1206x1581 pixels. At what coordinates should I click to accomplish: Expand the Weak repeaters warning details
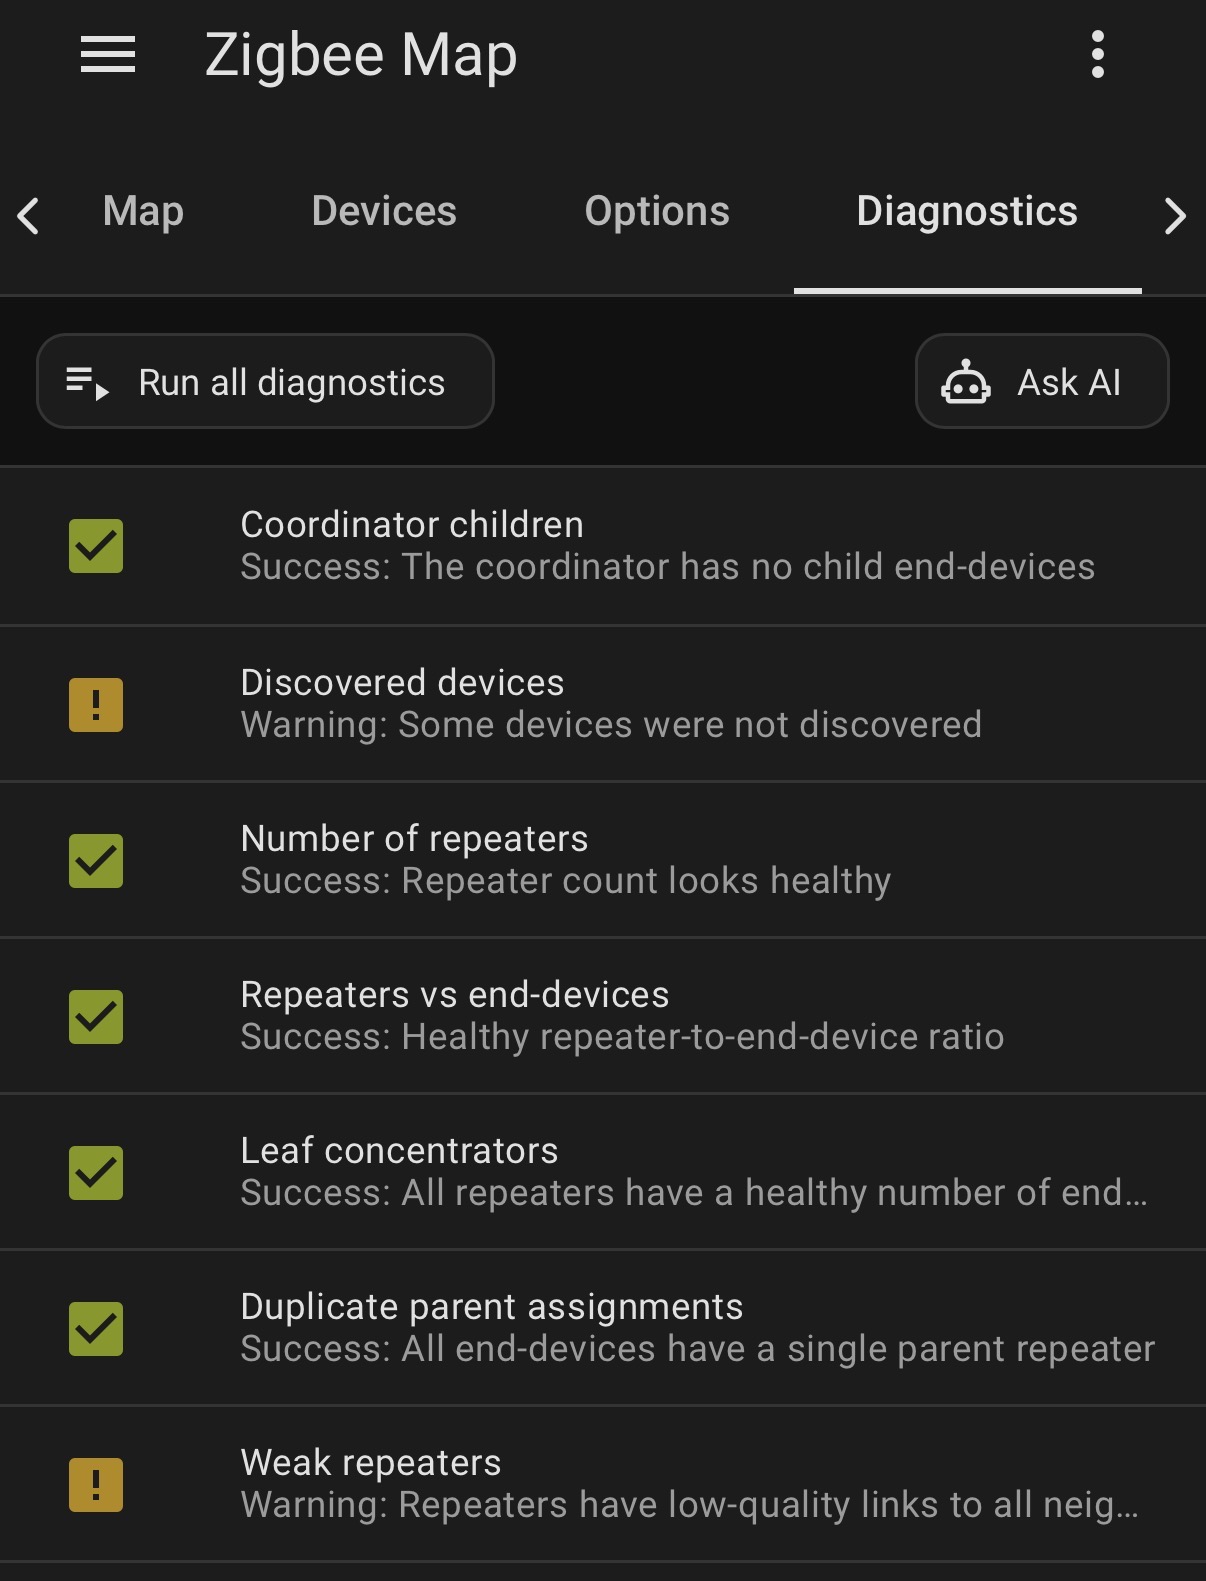pos(603,1484)
